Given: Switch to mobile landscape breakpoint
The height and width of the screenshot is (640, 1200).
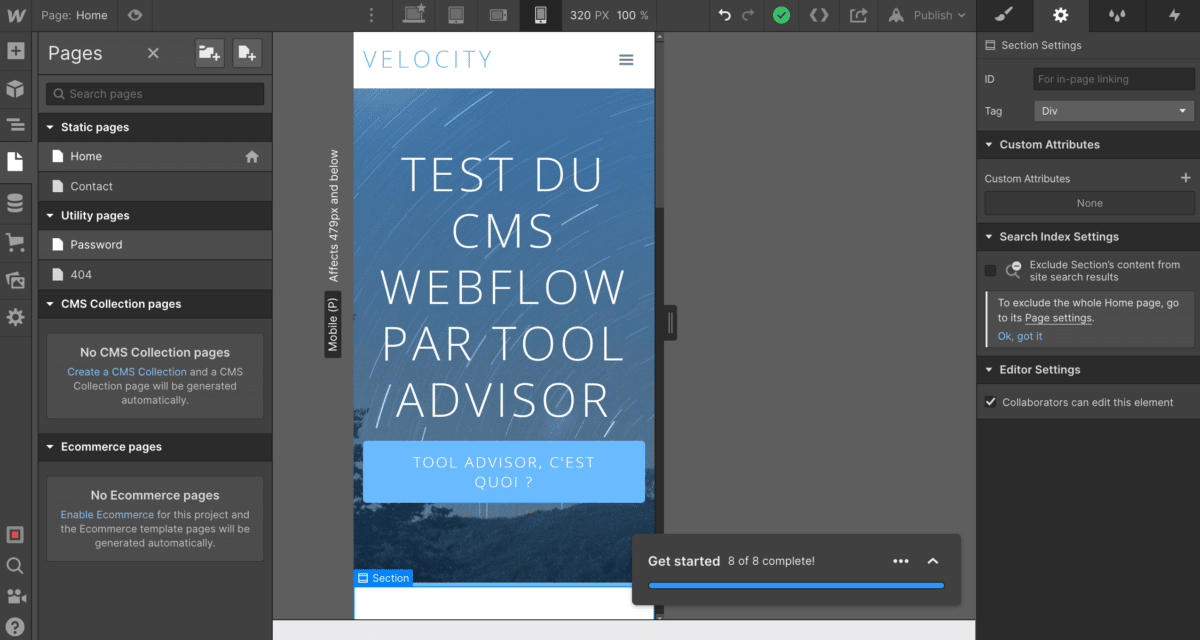Looking at the screenshot, I should pyautogui.click(x=498, y=15).
